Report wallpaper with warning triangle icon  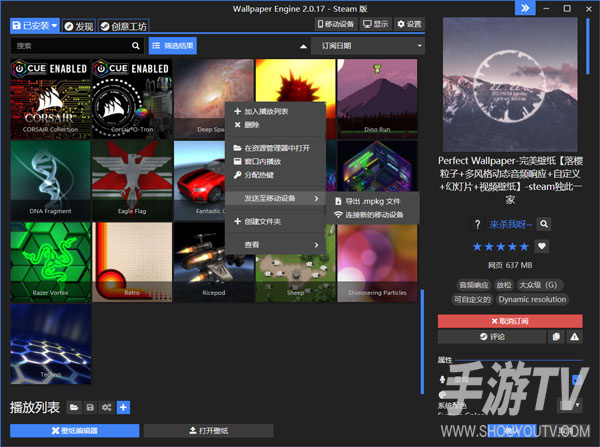click(x=575, y=337)
